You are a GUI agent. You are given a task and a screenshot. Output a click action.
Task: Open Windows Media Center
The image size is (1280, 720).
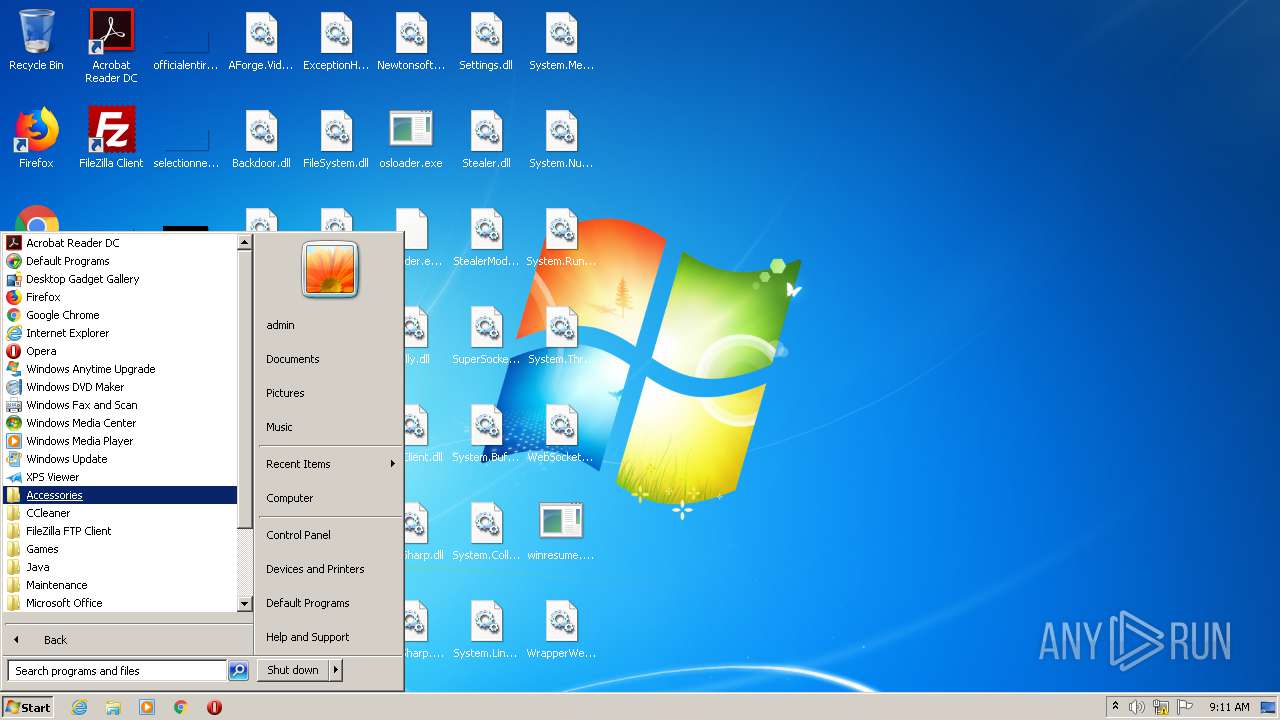(120, 423)
